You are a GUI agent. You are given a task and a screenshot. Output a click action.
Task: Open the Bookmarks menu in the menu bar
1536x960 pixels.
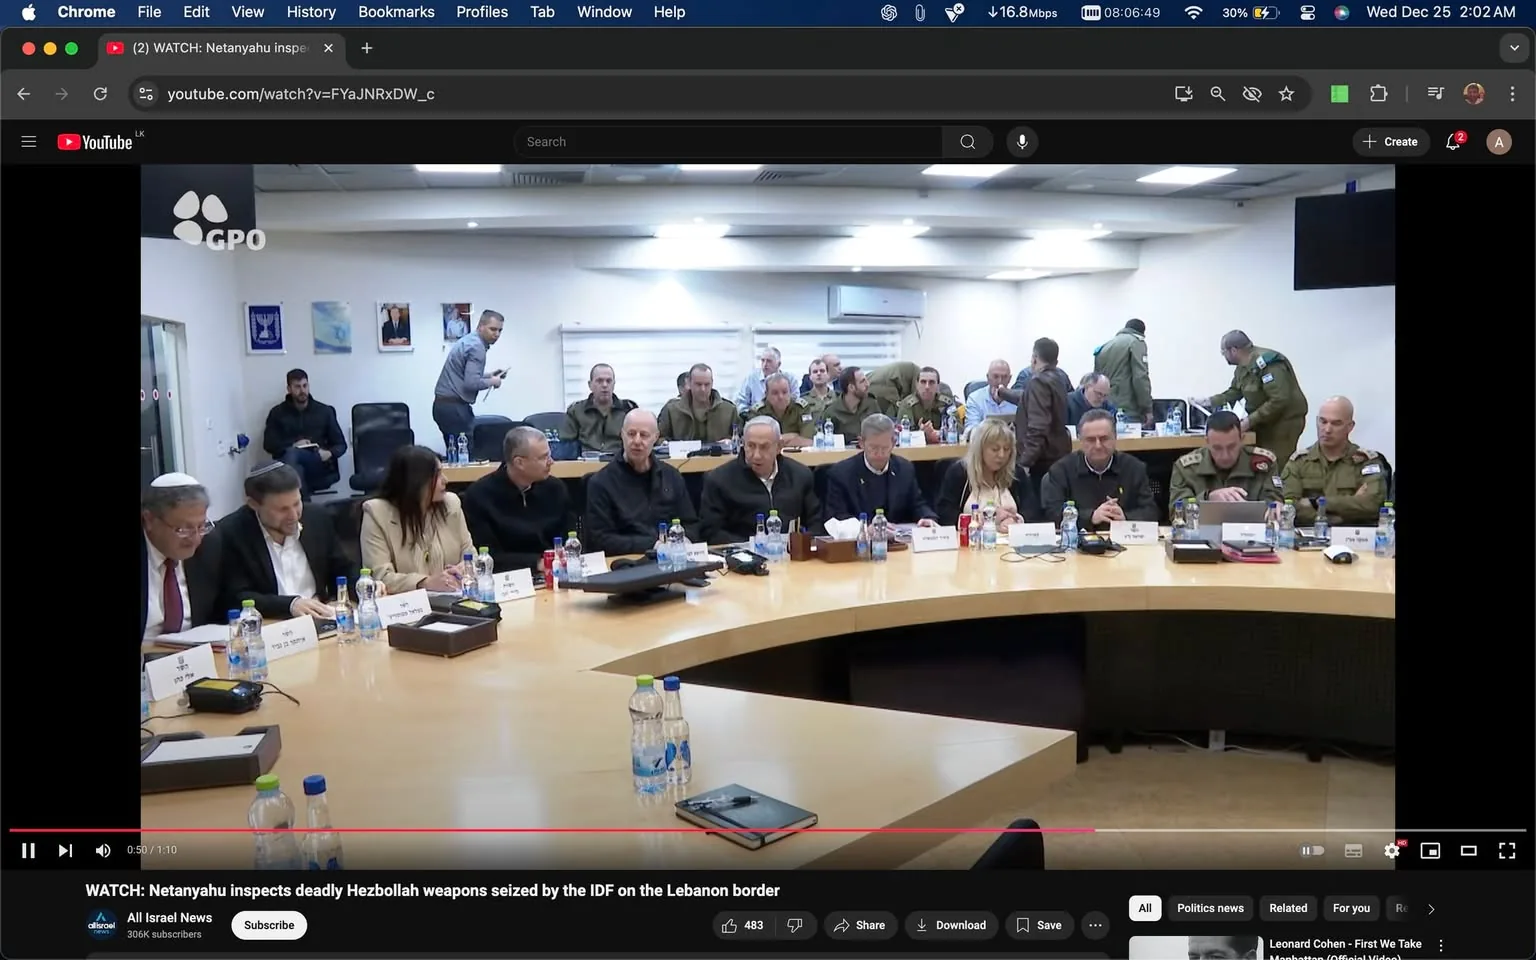tap(396, 12)
